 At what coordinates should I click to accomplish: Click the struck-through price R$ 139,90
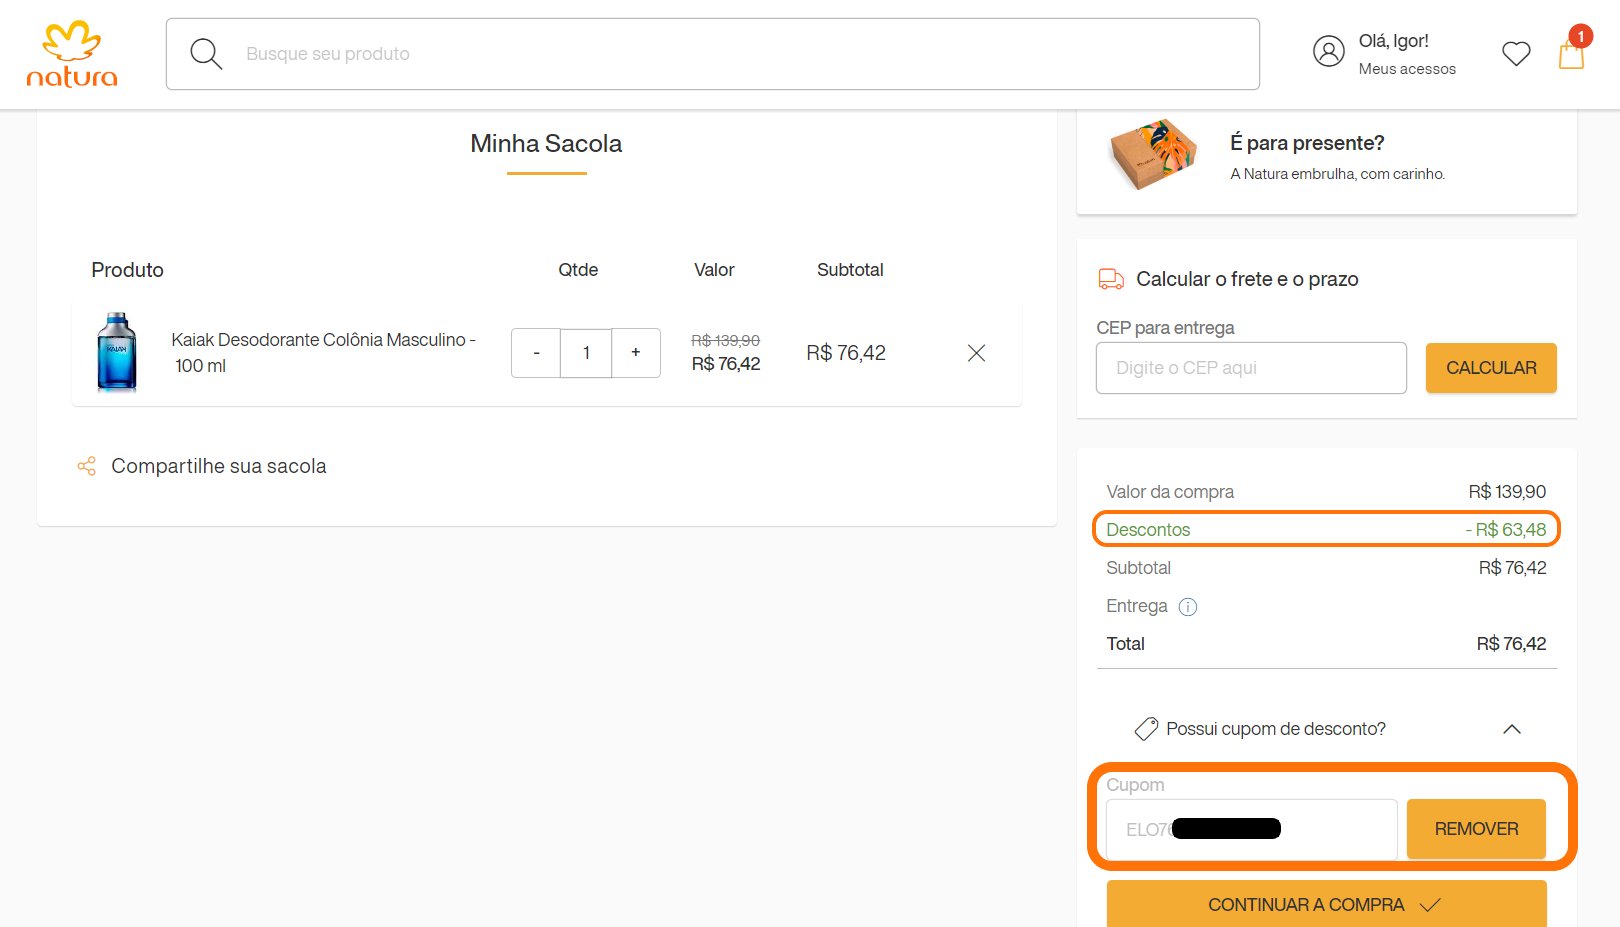click(x=725, y=341)
